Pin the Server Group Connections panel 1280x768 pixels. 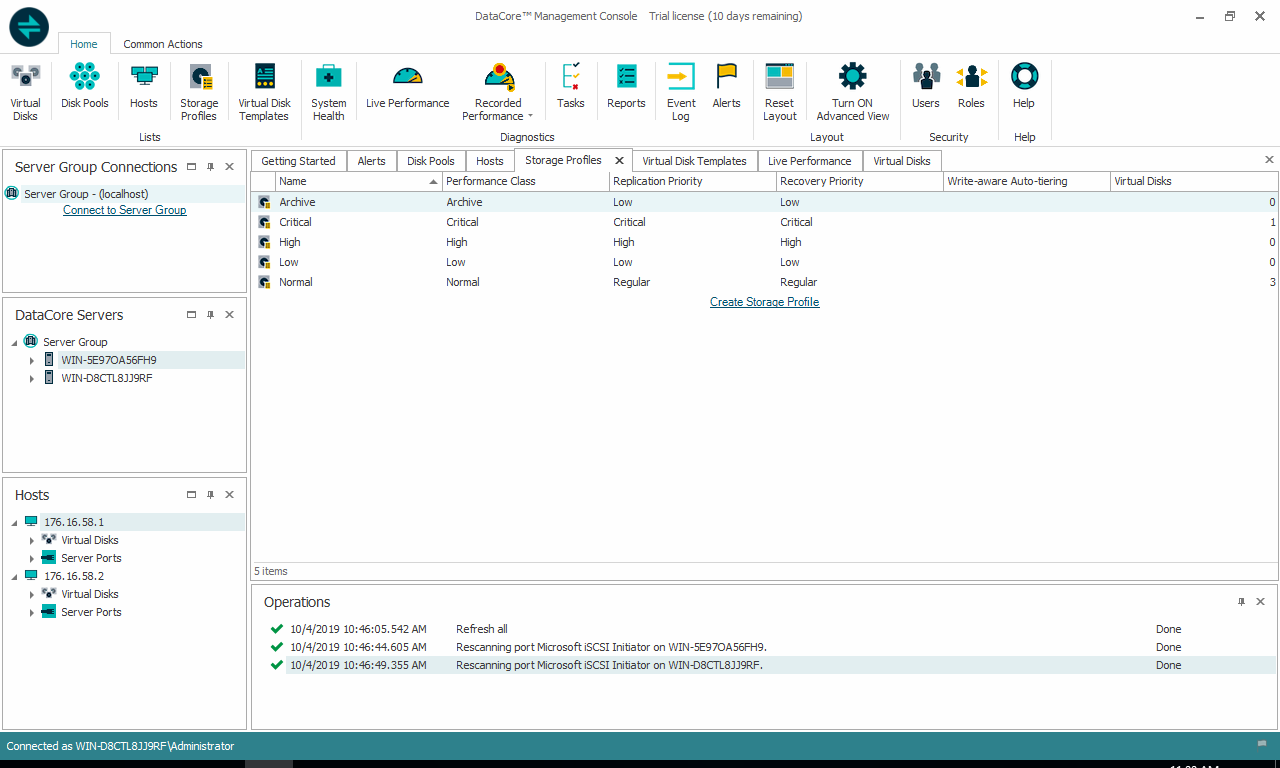click(x=210, y=167)
